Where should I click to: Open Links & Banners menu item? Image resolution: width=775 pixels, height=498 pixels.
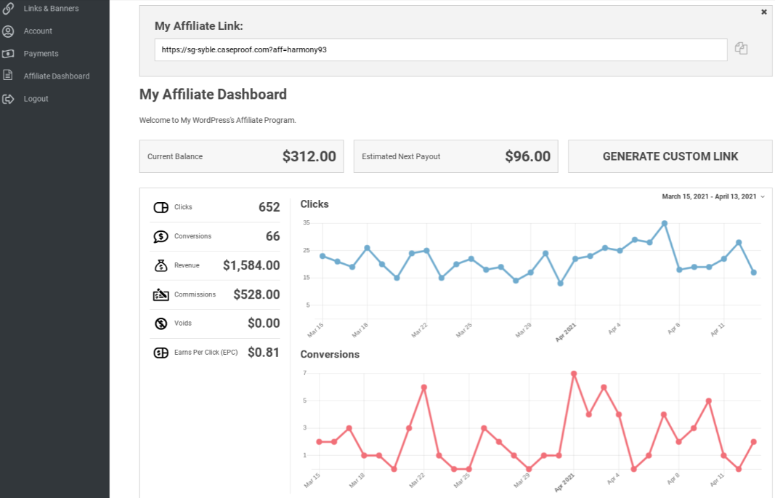point(51,8)
